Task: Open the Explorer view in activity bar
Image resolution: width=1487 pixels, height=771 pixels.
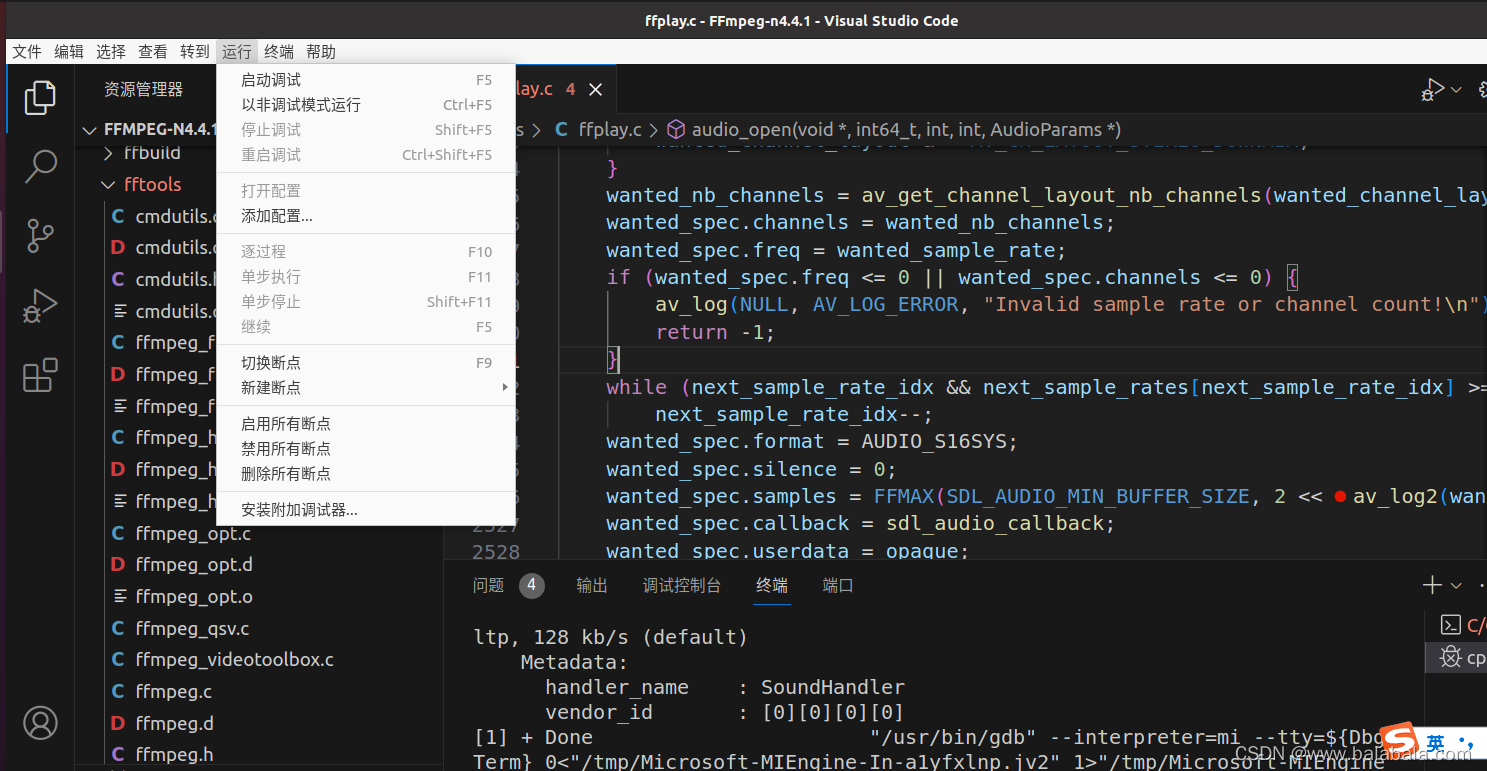Action: point(40,97)
